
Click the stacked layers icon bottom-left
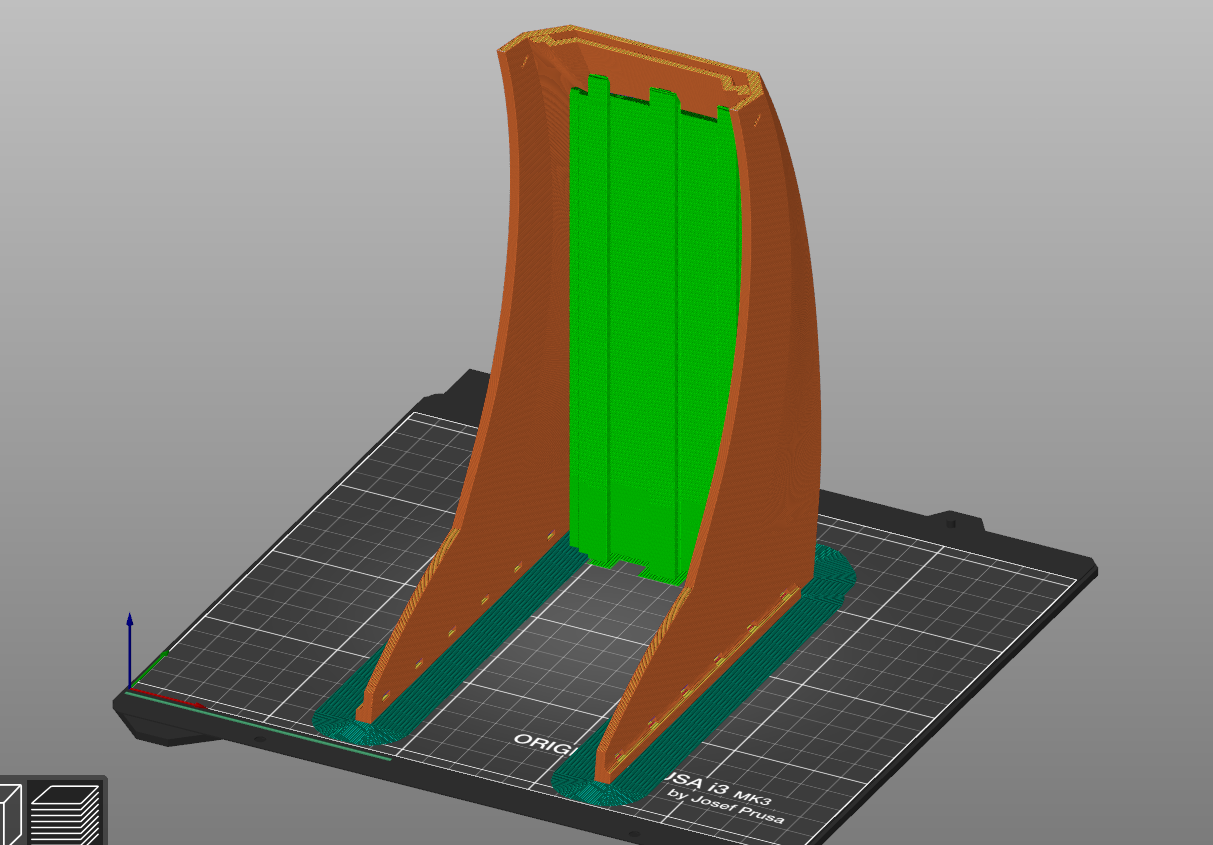(64, 812)
